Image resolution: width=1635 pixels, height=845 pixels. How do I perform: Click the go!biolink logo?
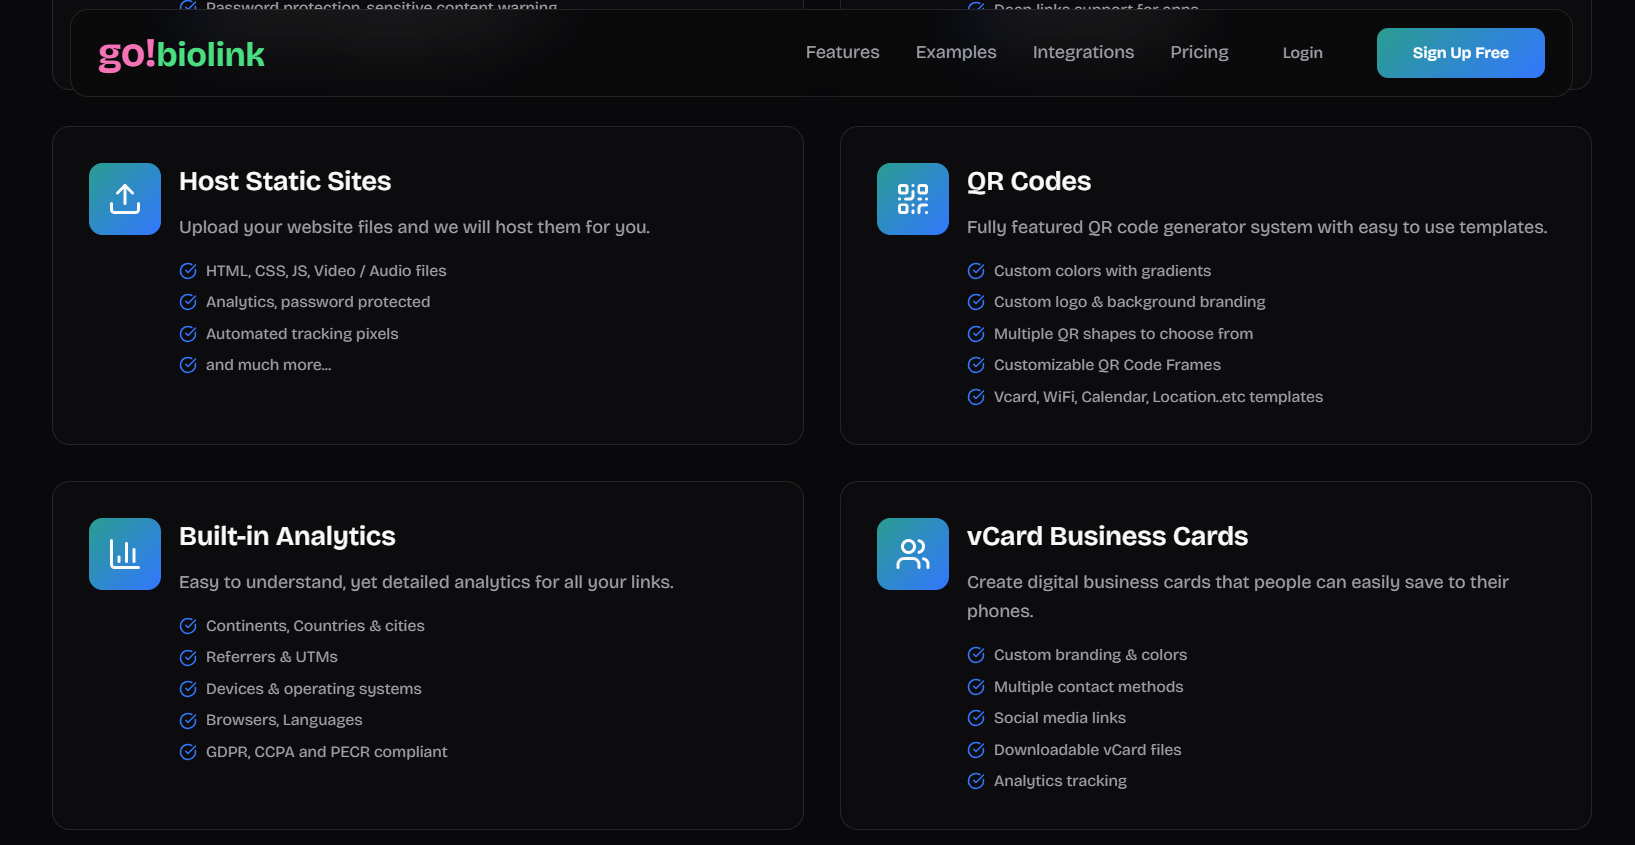coord(181,54)
